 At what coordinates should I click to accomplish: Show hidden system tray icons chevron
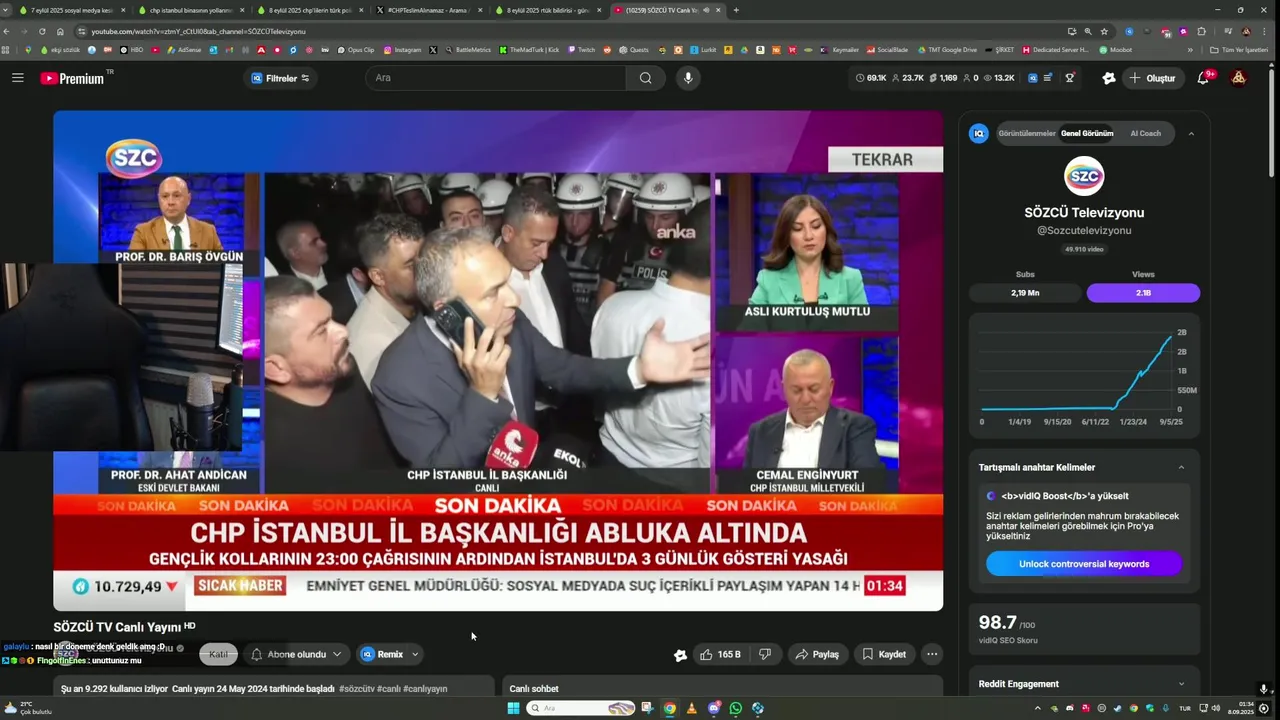click(1038, 708)
